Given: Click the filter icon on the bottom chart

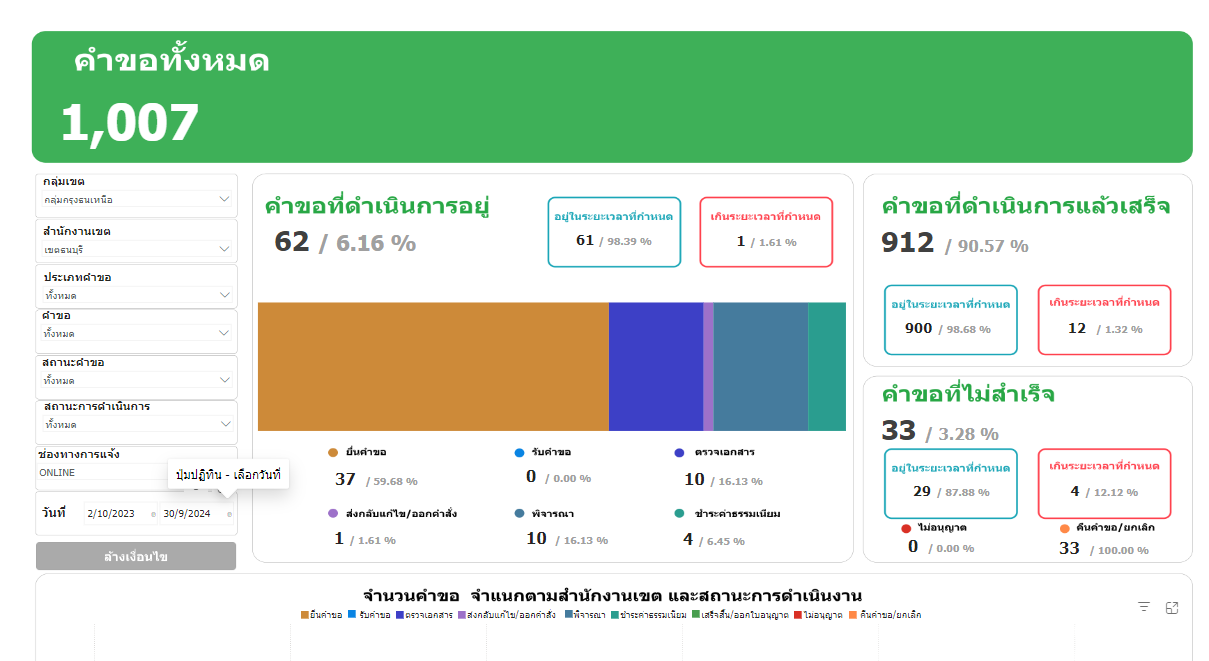Looking at the screenshot, I should click(x=1144, y=607).
